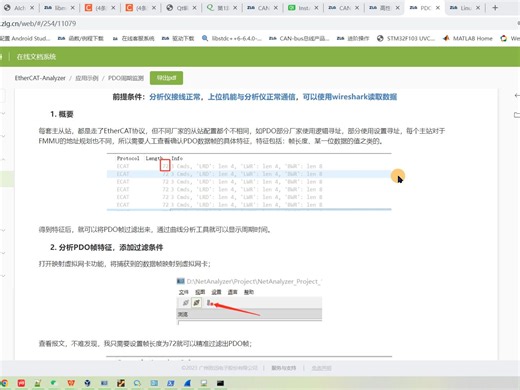Click the green 导出pdf button

pos(166,78)
